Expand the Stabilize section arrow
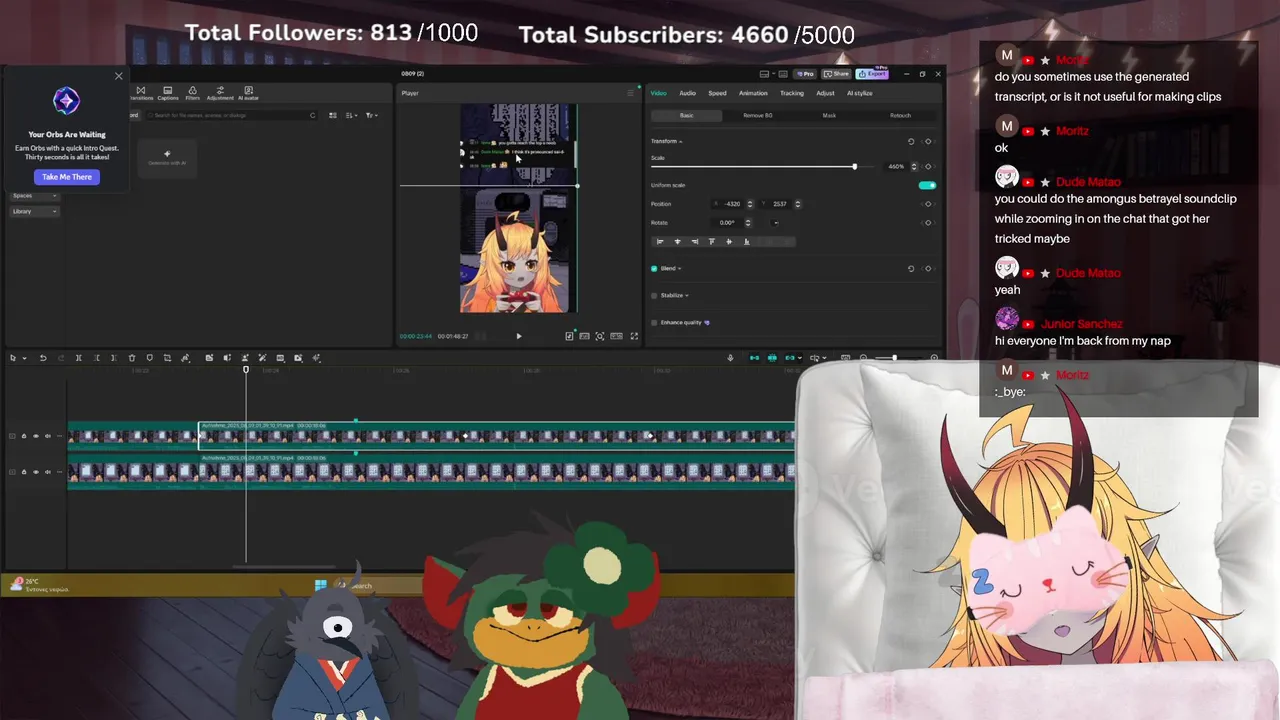 pyautogui.click(x=687, y=295)
